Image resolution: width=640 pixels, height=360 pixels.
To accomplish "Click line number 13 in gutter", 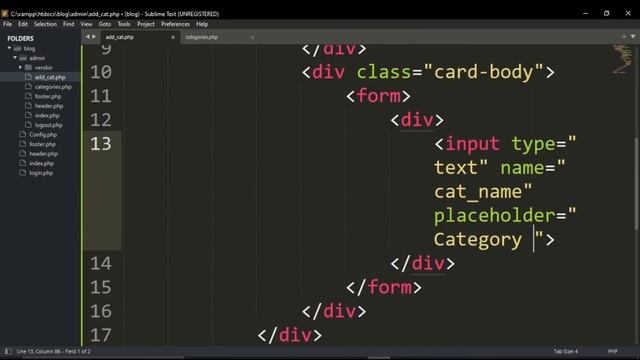I will point(101,144).
